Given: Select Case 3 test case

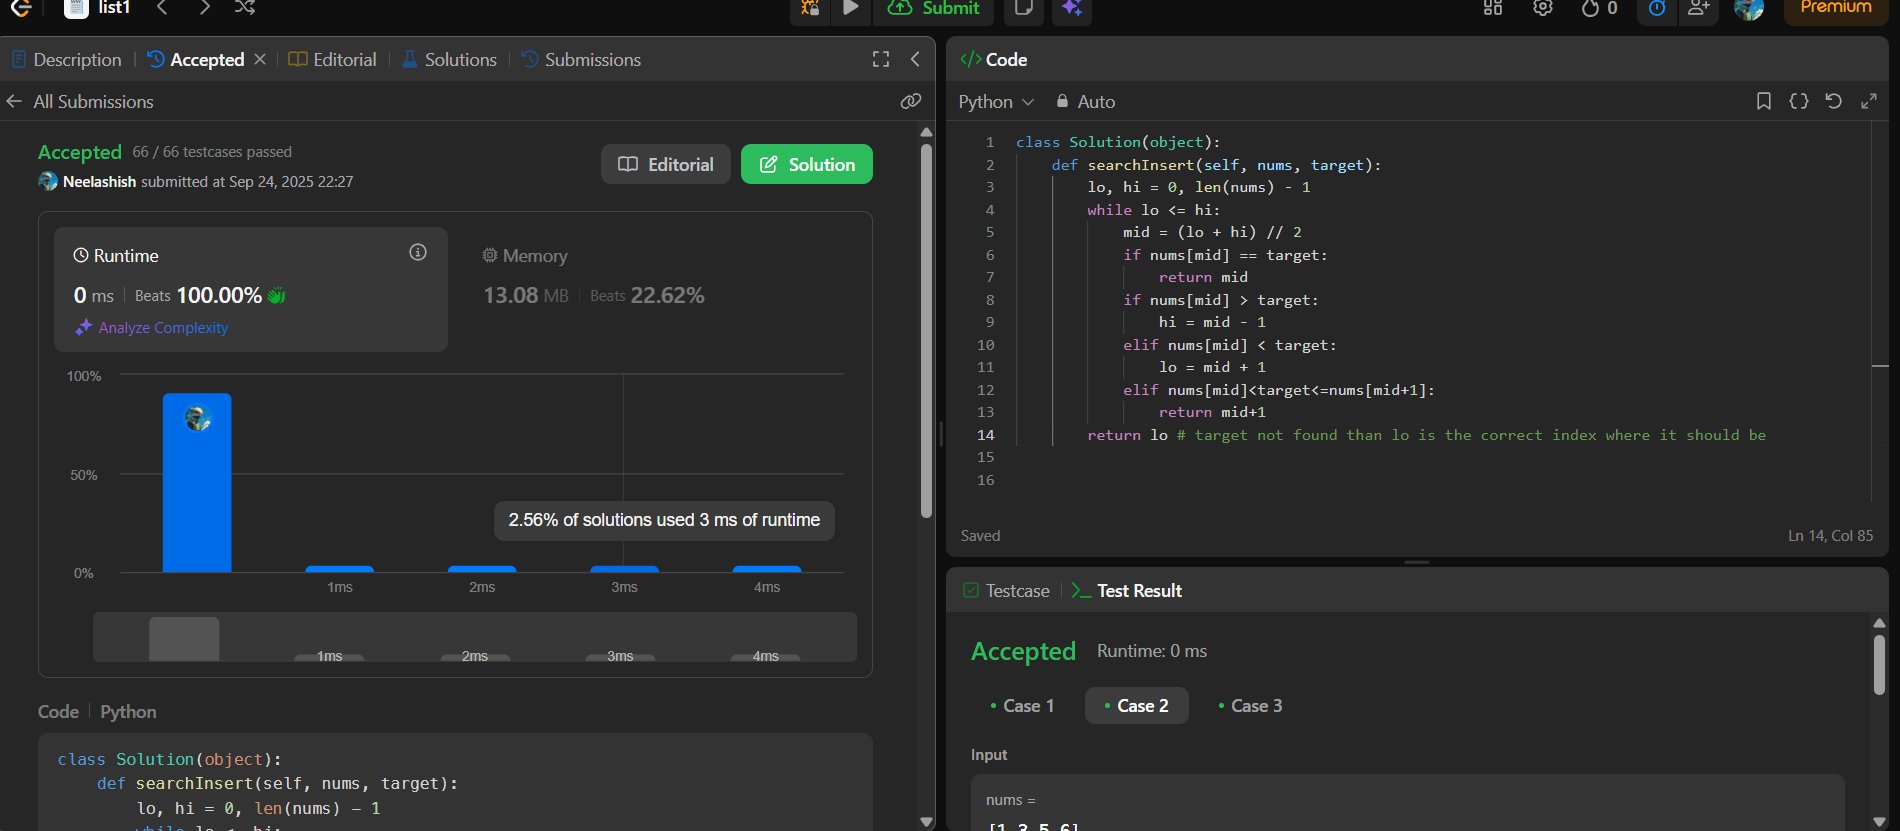Looking at the screenshot, I should [x=1250, y=706].
